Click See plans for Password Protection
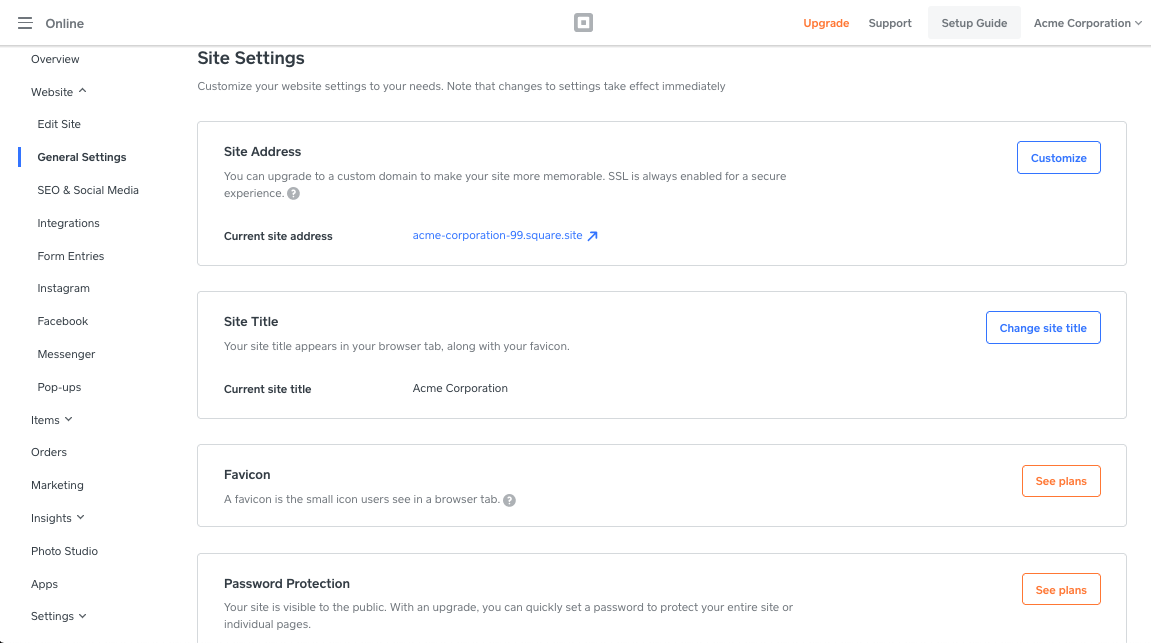The image size is (1151, 643). [x=1061, y=590]
